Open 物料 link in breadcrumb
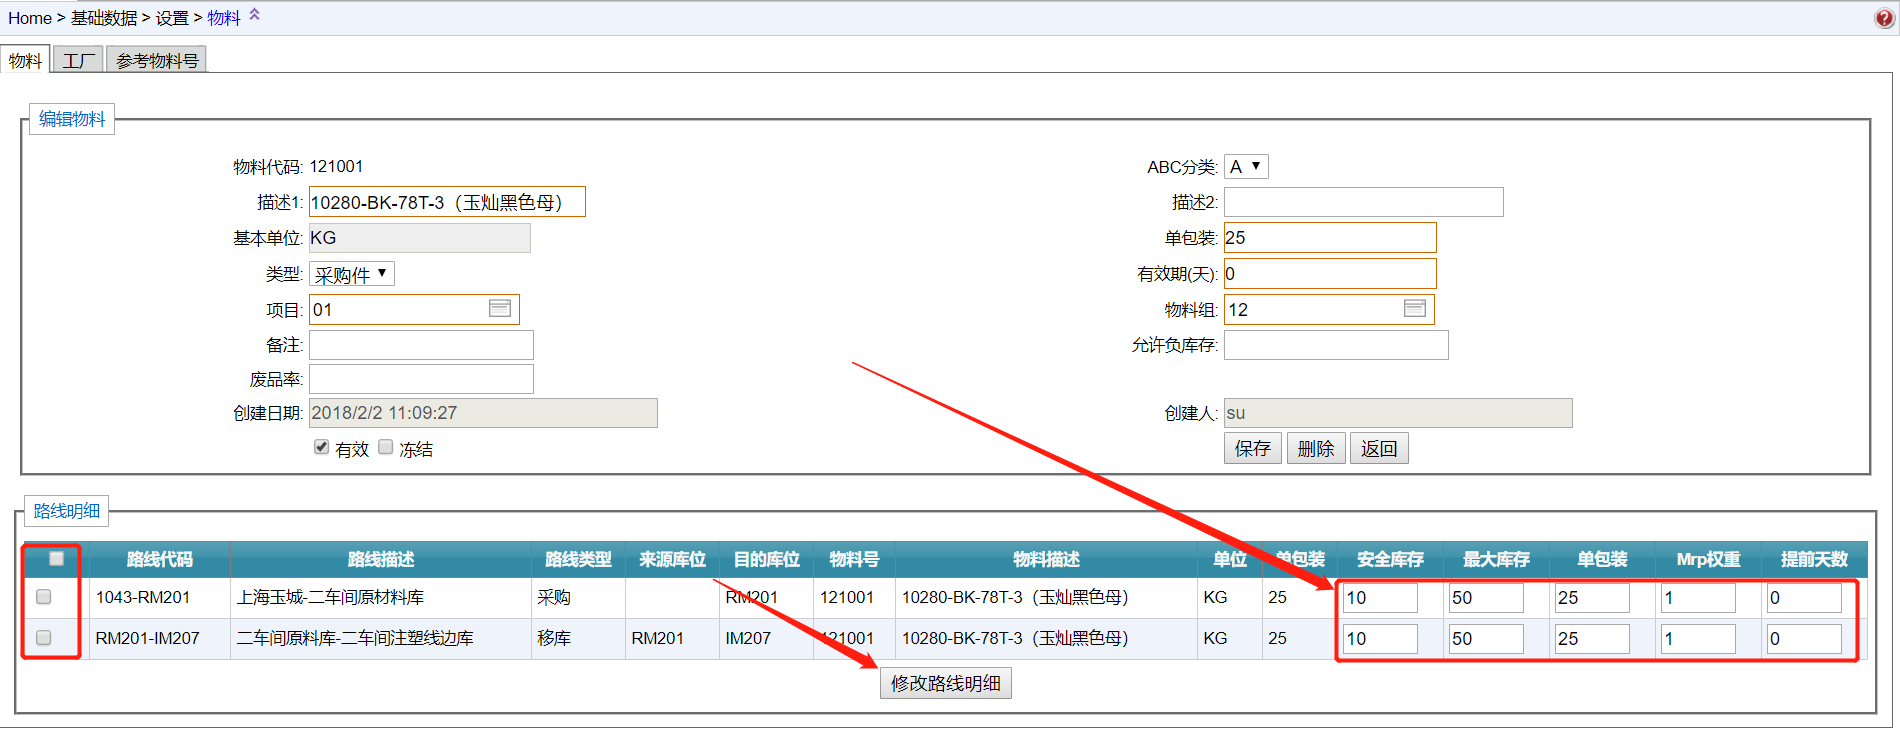 click(x=224, y=18)
